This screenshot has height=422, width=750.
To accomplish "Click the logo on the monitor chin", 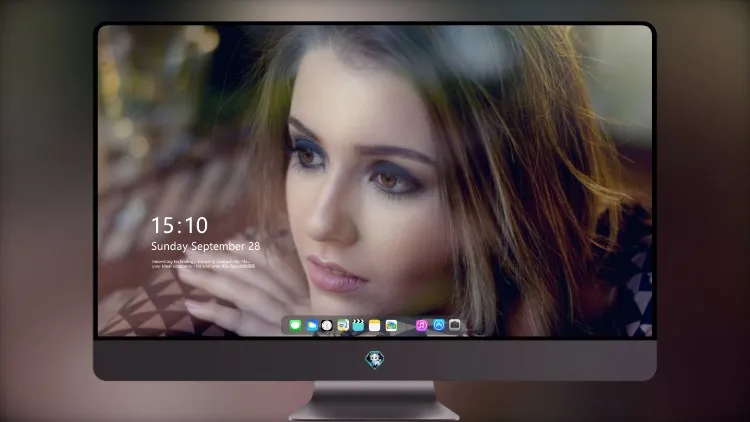I will 375,359.
